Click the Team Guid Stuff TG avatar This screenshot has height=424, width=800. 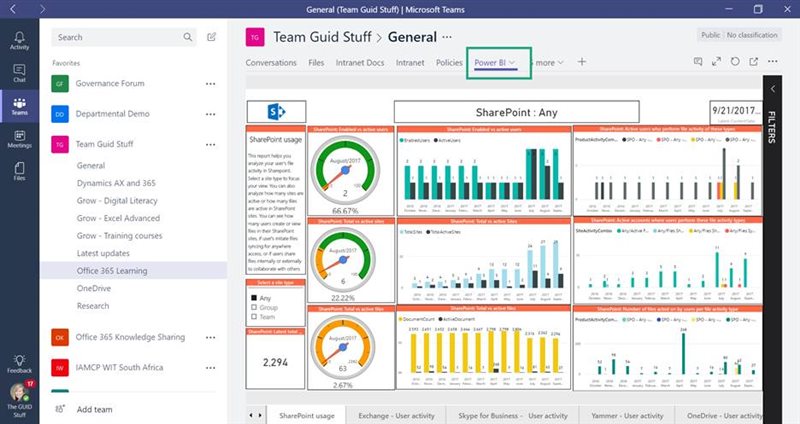click(255, 37)
